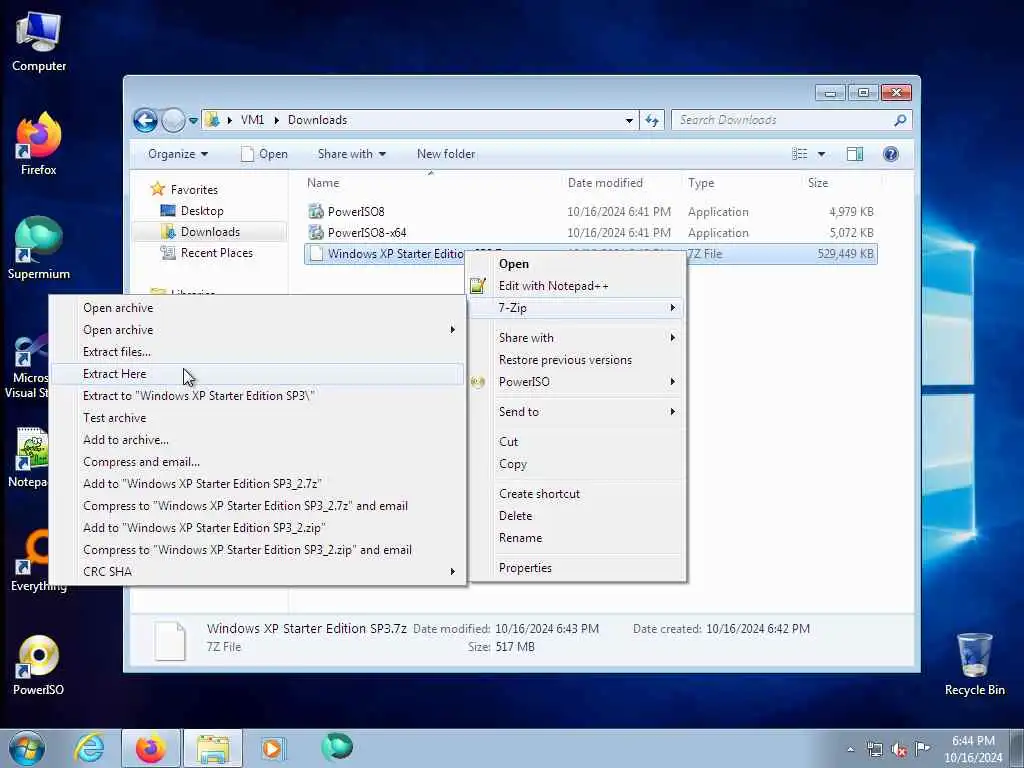Screen dimensions: 1024x768
Task: Open Supermium from the taskbar
Action: click(x=337, y=747)
